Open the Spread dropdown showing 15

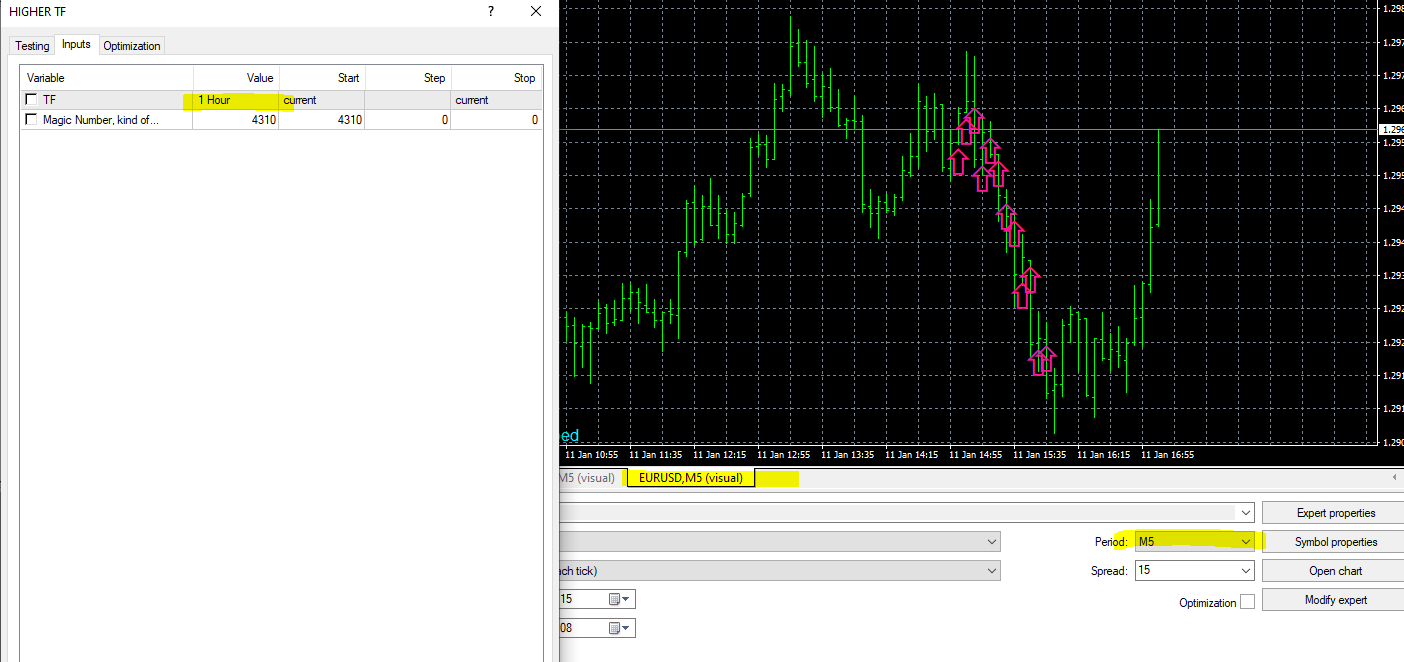1195,570
